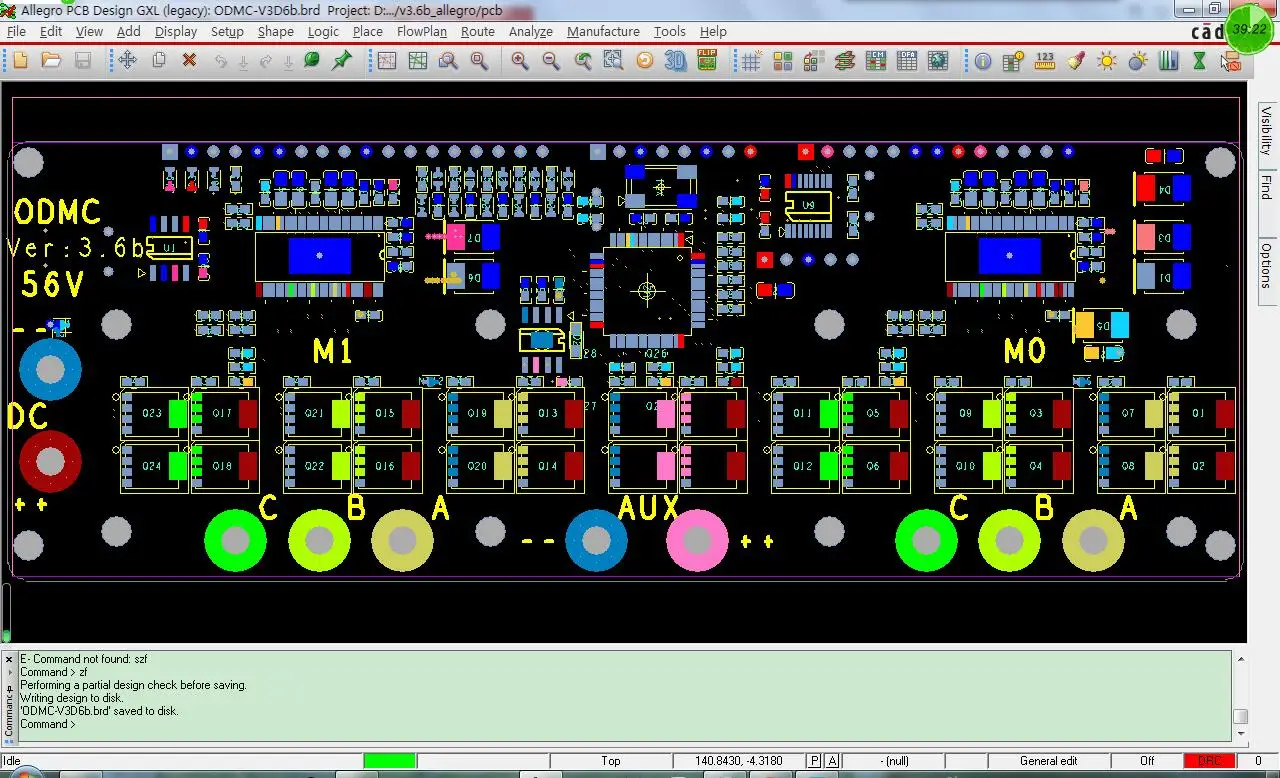Open the Analyze menu

[531, 31]
